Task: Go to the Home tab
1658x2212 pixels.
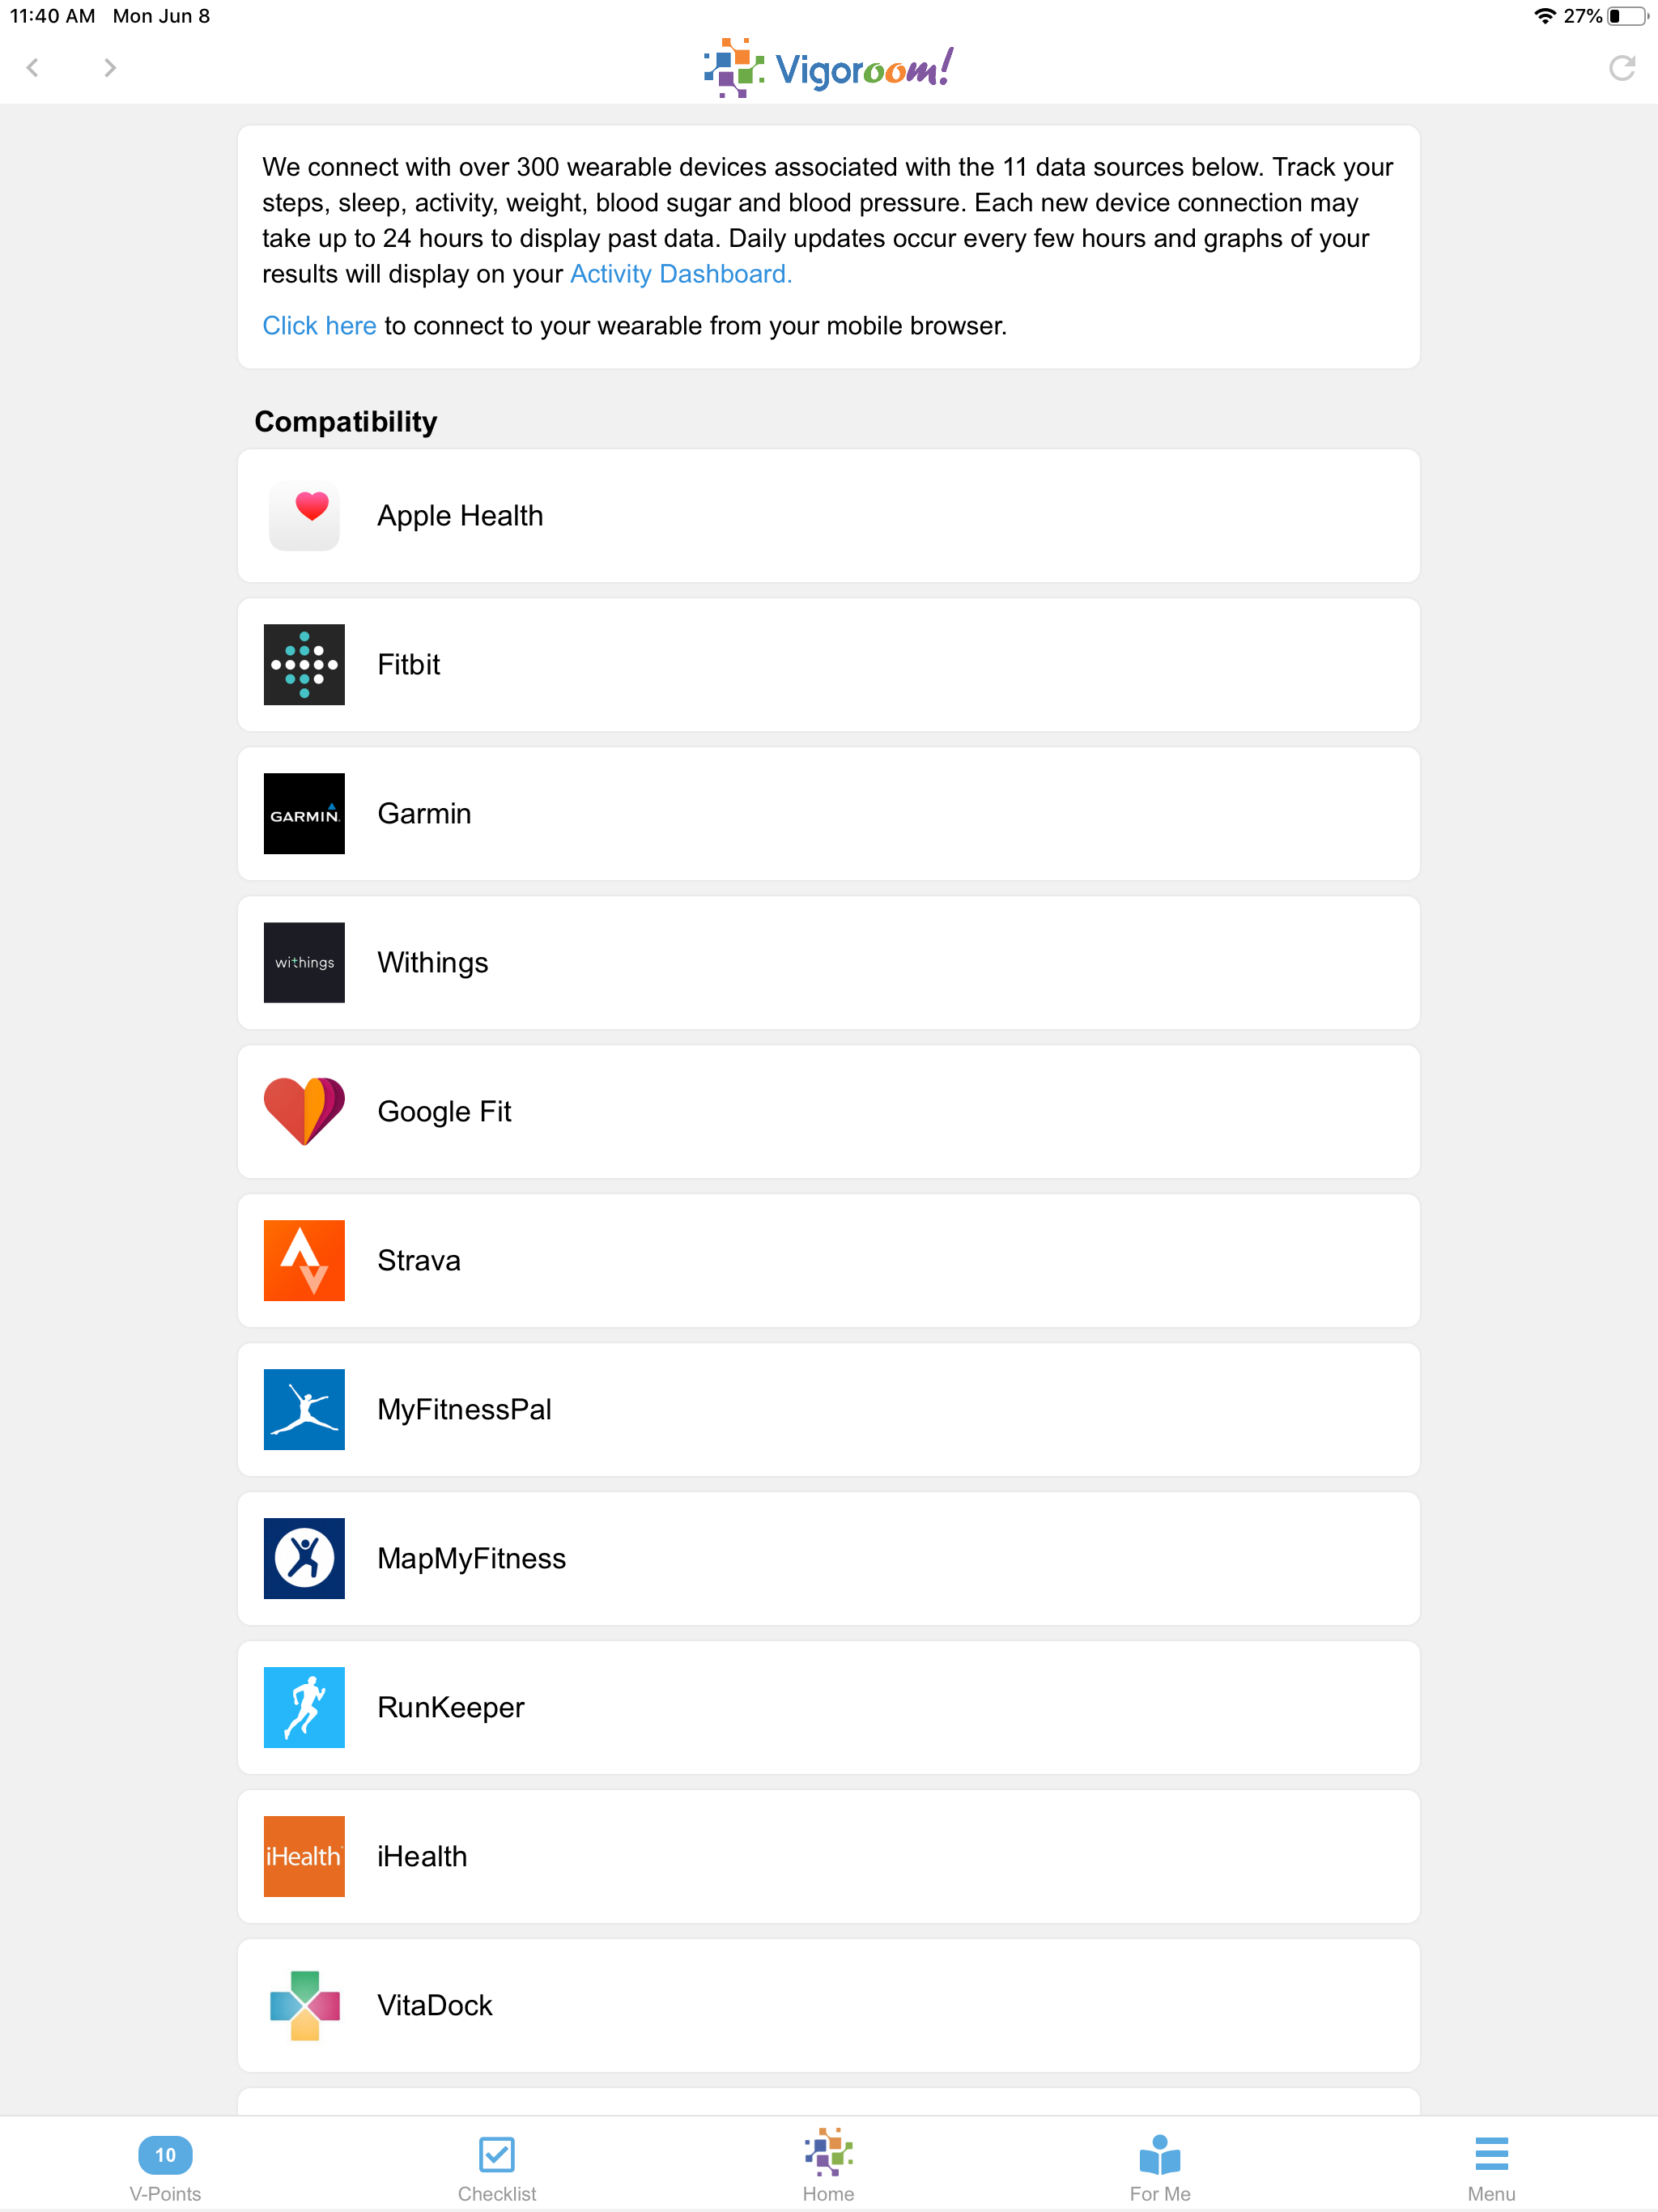Action: (828, 2166)
